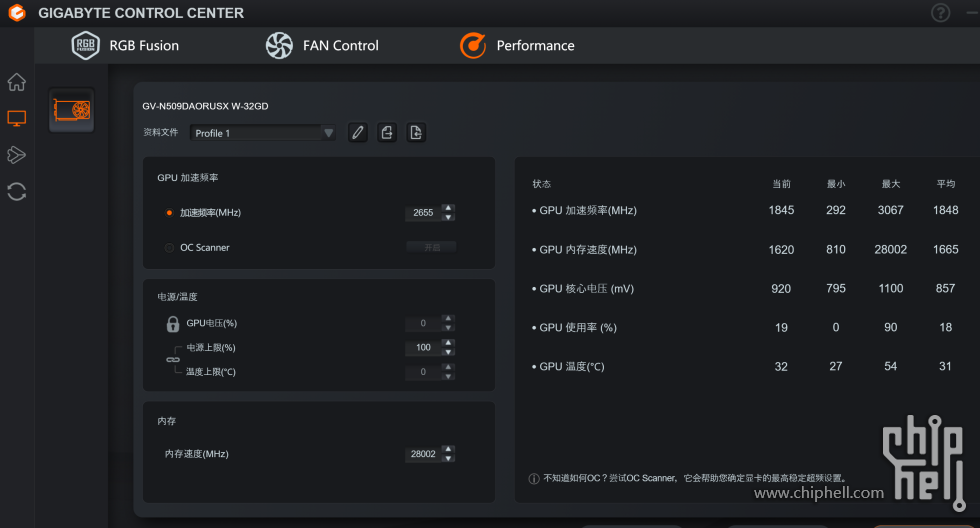Increase the boost clock with up arrow

[448, 208]
